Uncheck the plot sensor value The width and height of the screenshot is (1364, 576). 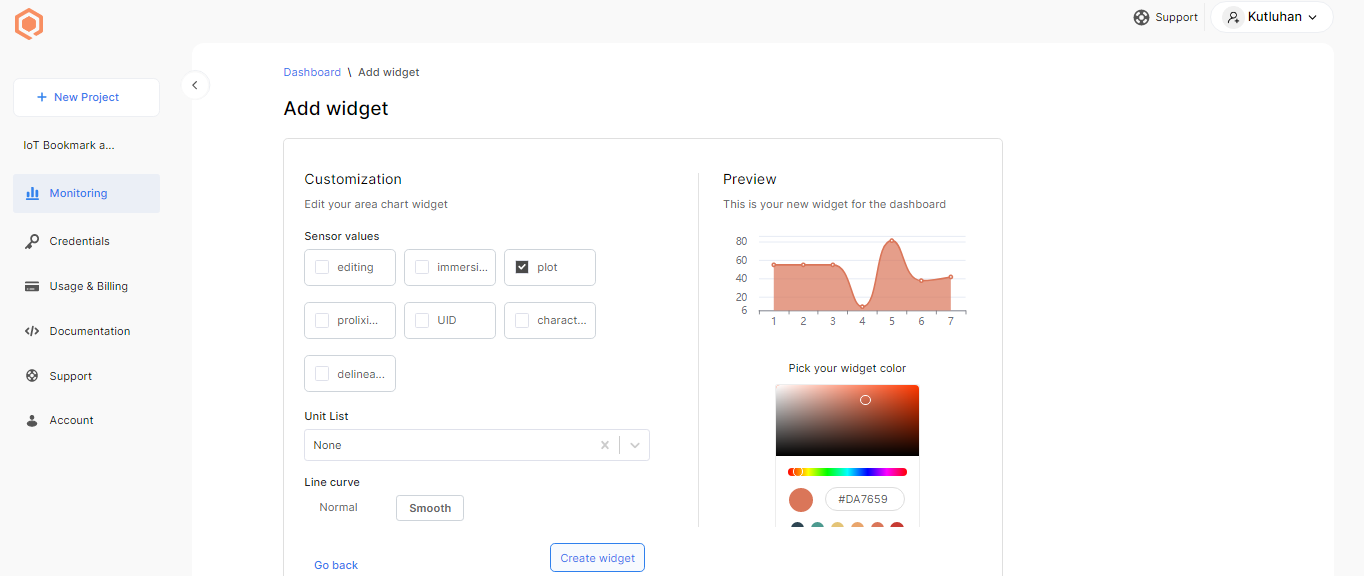click(x=521, y=266)
